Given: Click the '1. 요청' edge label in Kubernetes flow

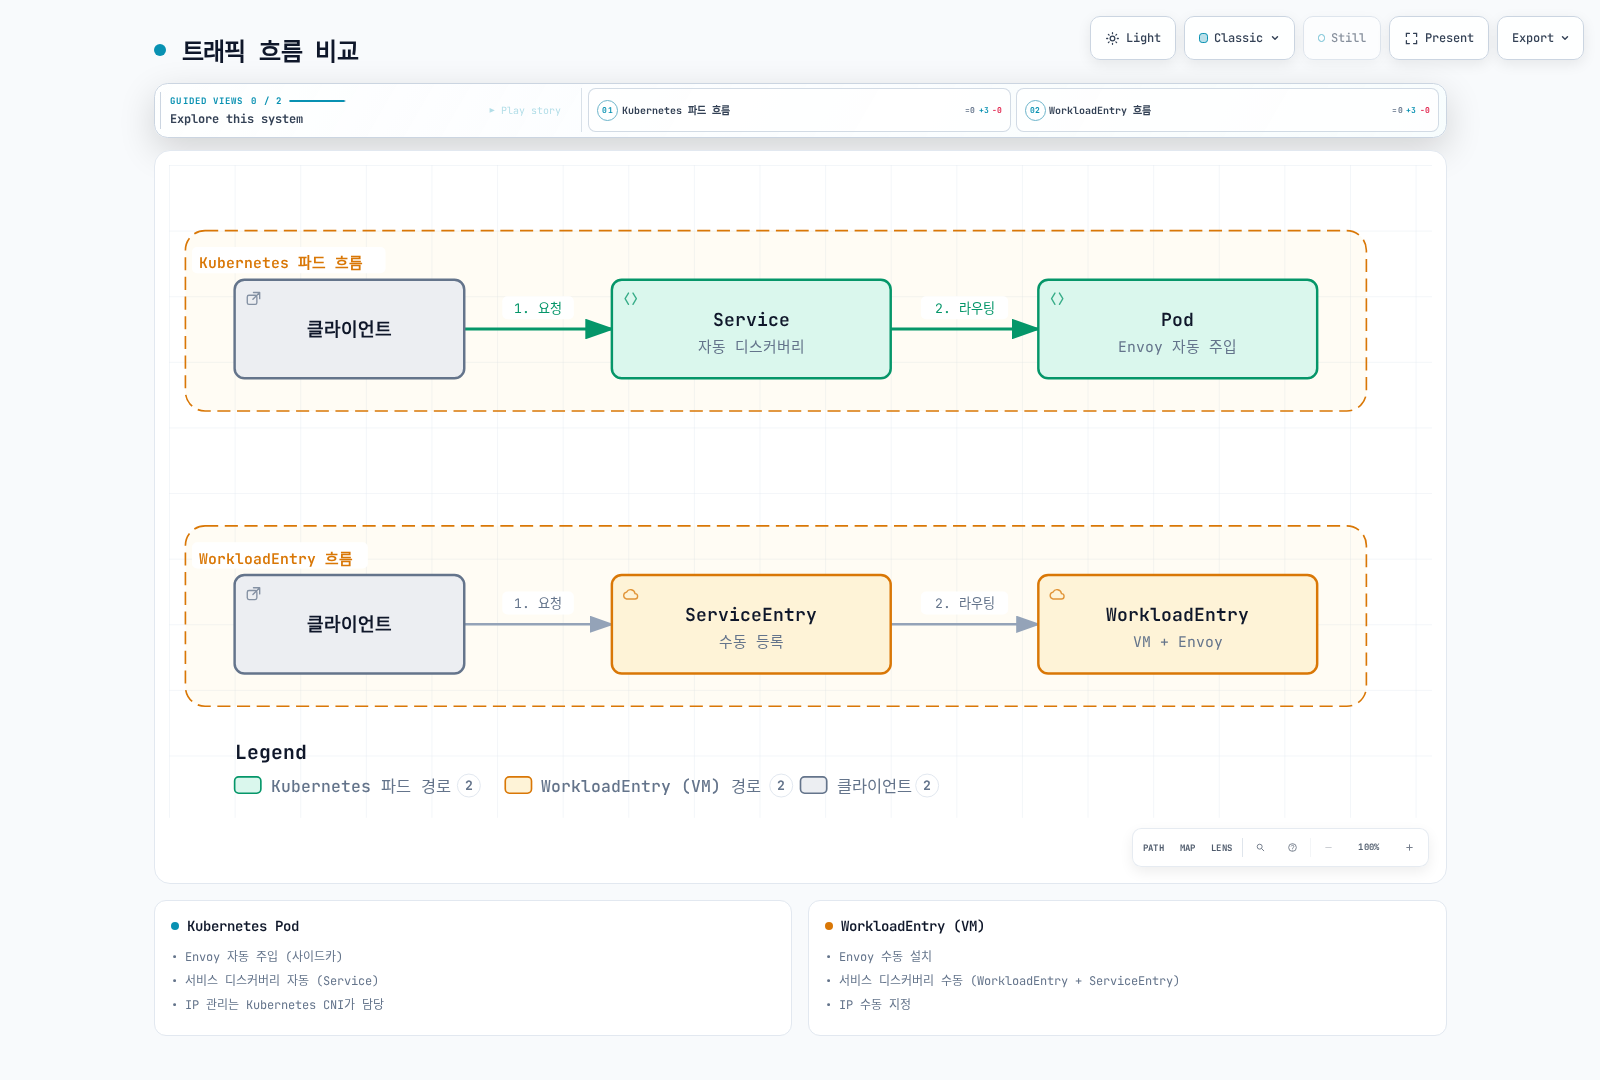Looking at the screenshot, I should 538,308.
